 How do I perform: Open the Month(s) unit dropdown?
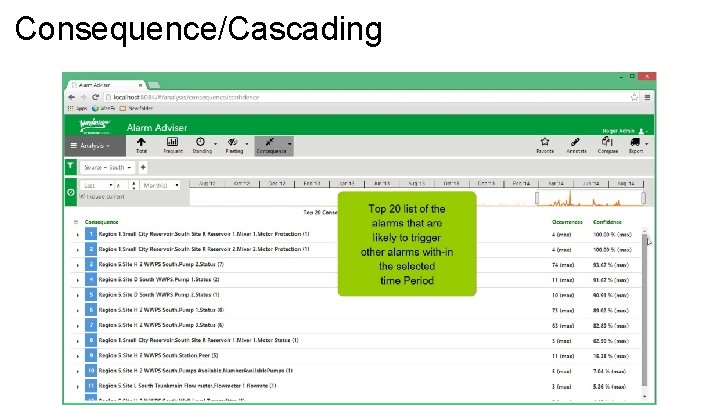click(160, 185)
